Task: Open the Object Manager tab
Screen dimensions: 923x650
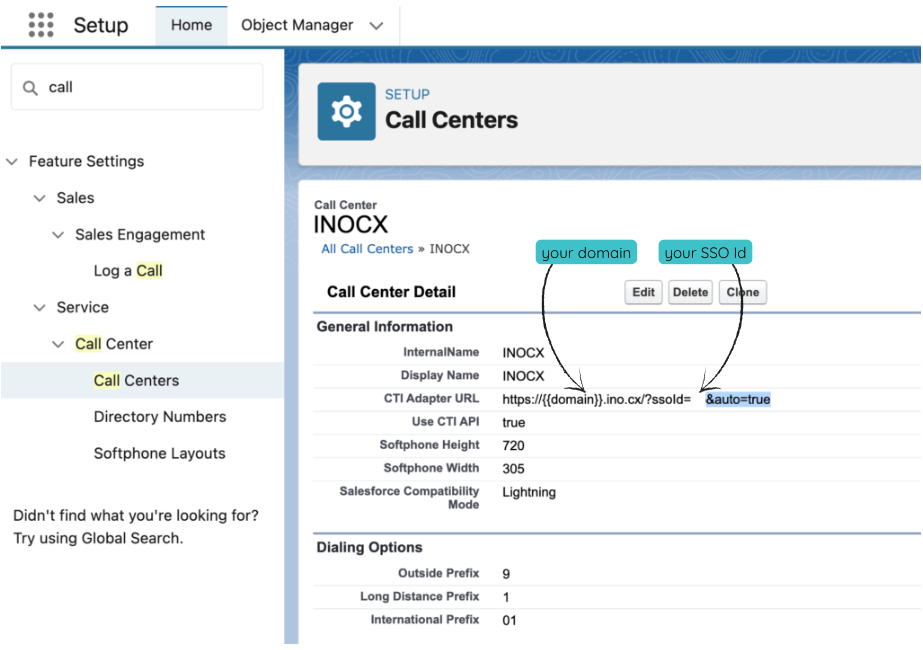Action: [x=297, y=25]
